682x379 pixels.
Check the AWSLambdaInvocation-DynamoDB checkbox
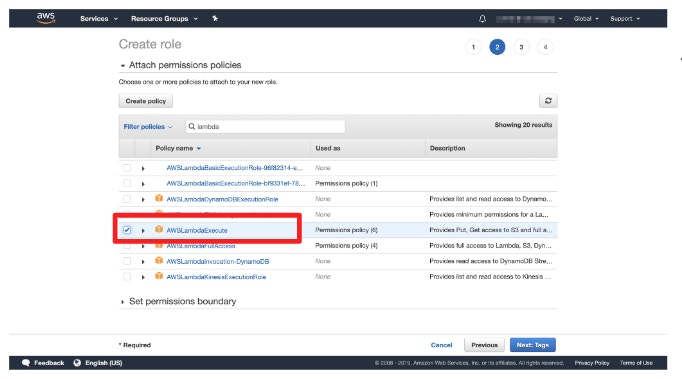click(127, 261)
